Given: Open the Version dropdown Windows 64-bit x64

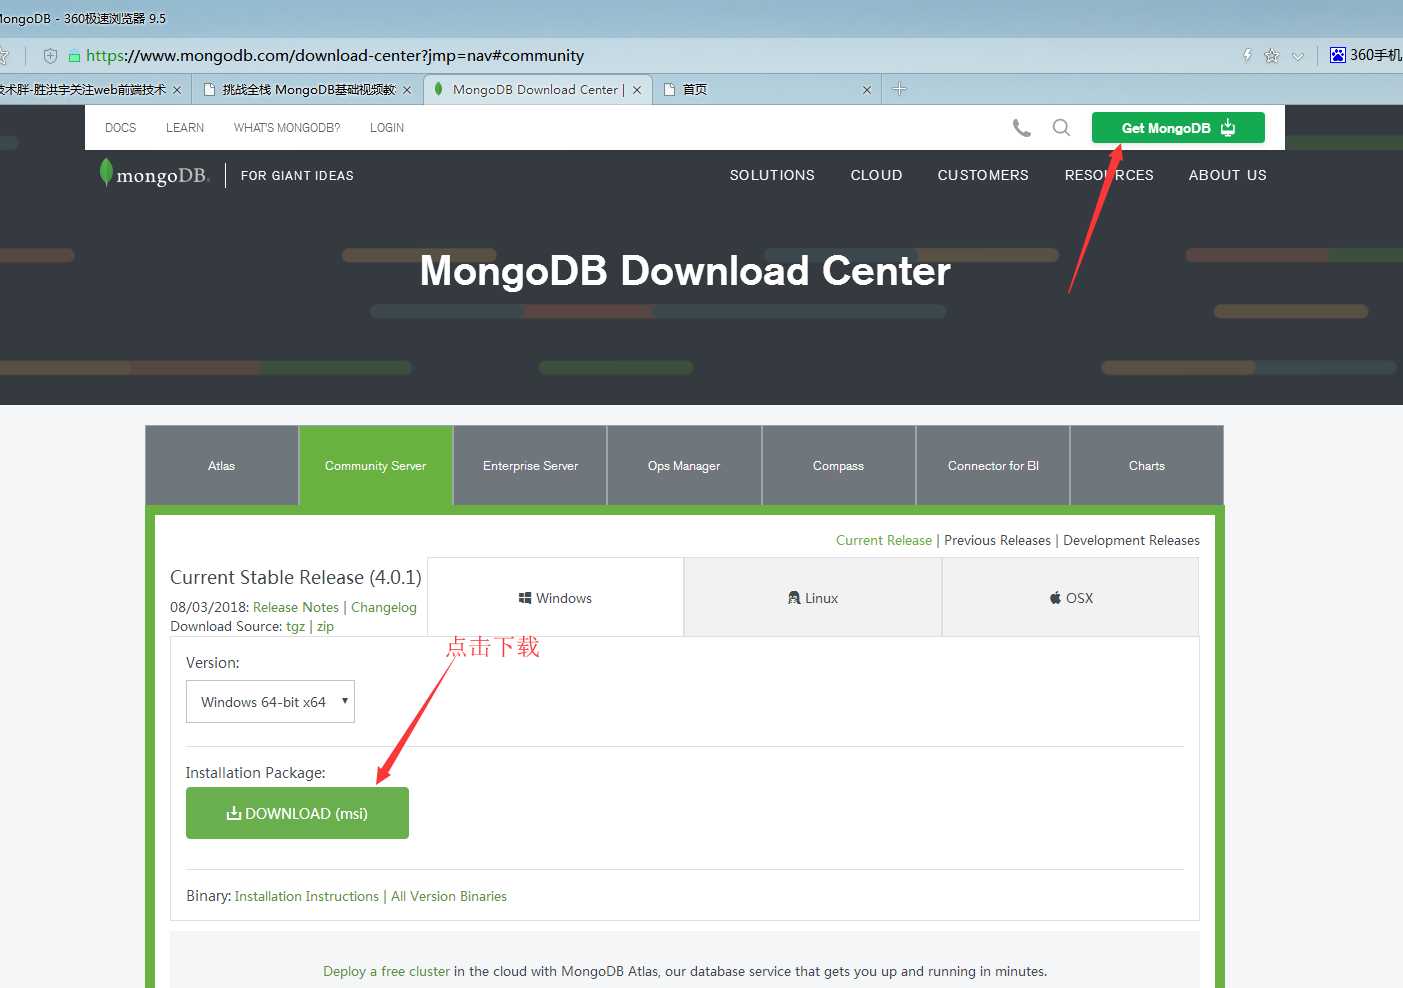Looking at the screenshot, I should click(x=270, y=702).
